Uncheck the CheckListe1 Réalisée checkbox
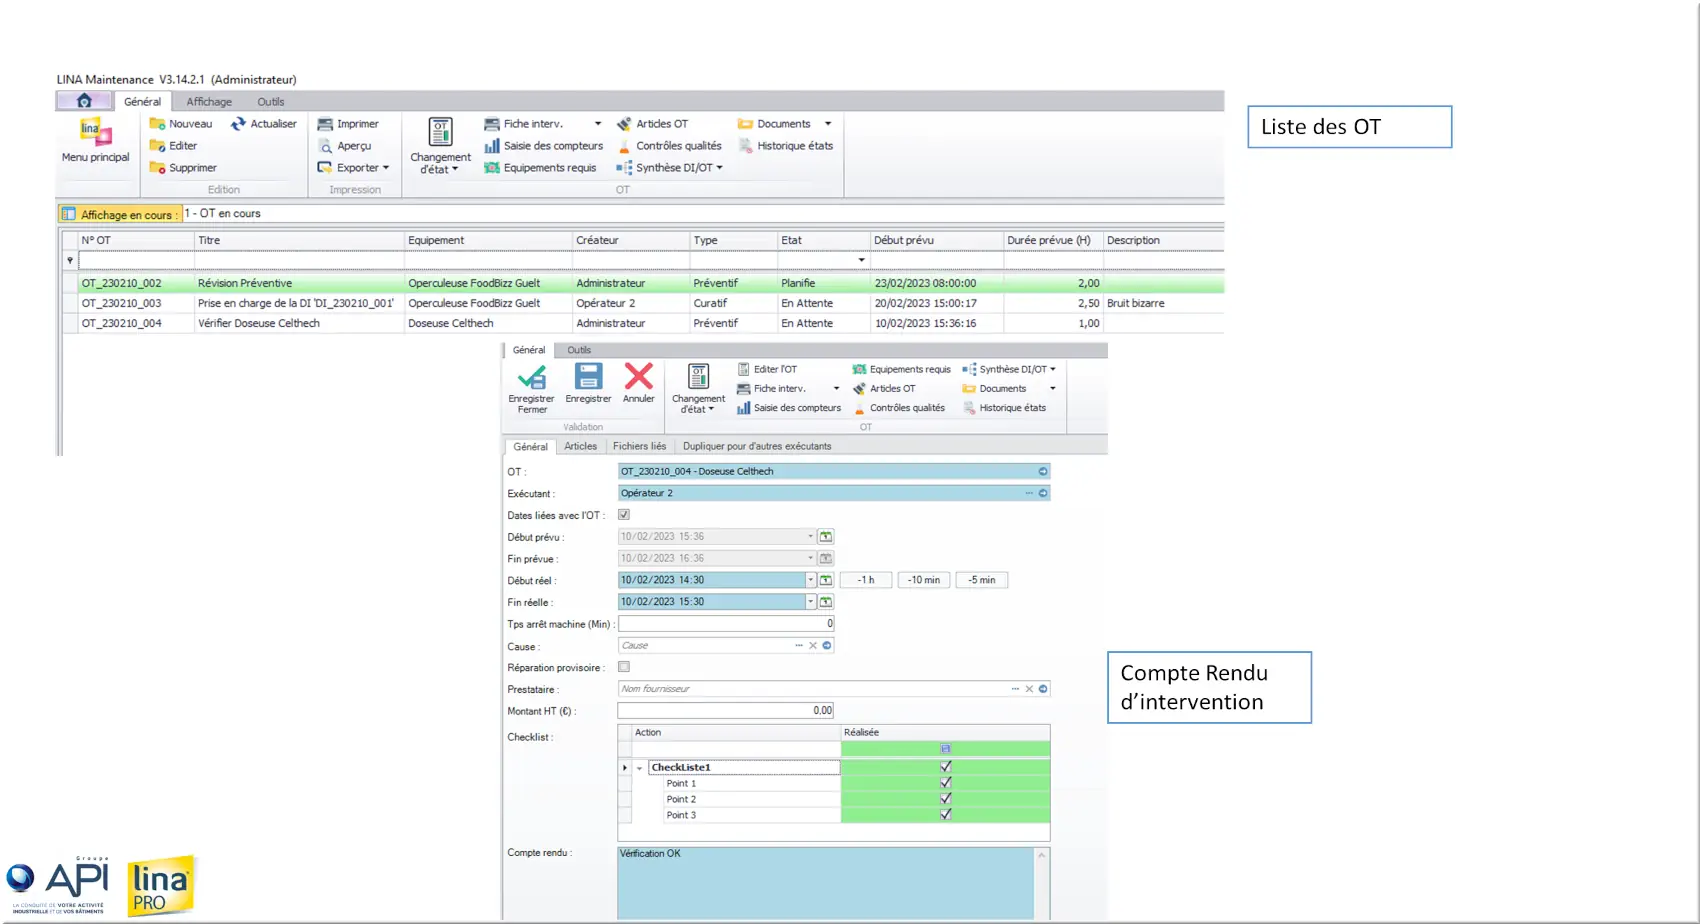The height and width of the screenshot is (924, 1700). [946, 767]
